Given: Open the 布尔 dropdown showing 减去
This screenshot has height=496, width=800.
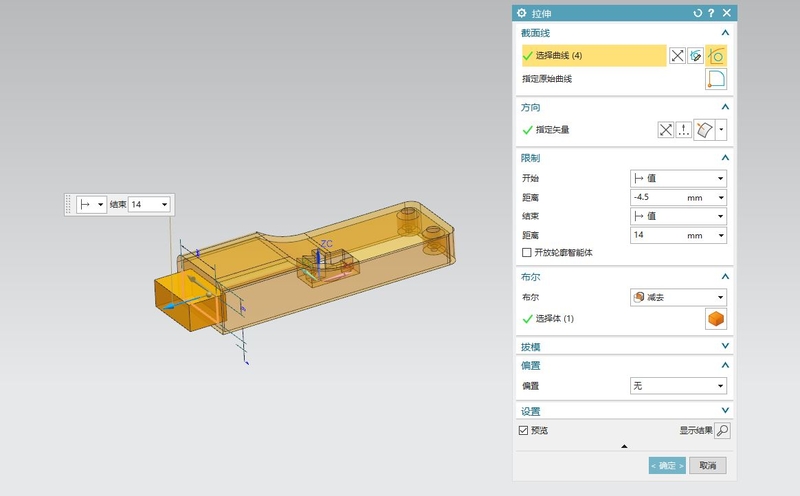Looking at the screenshot, I should (x=678, y=297).
